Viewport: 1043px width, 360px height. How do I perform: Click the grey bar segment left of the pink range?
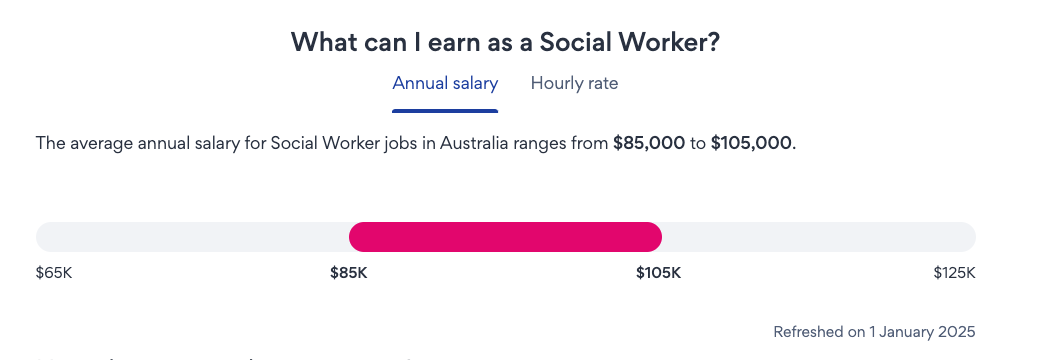(192, 237)
